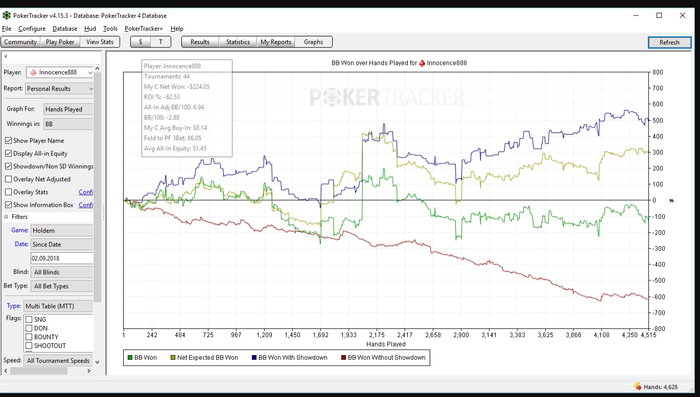The image size is (700, 397).
Task: Toggle Show Player Name checkbox
Action: pos(8,140)
